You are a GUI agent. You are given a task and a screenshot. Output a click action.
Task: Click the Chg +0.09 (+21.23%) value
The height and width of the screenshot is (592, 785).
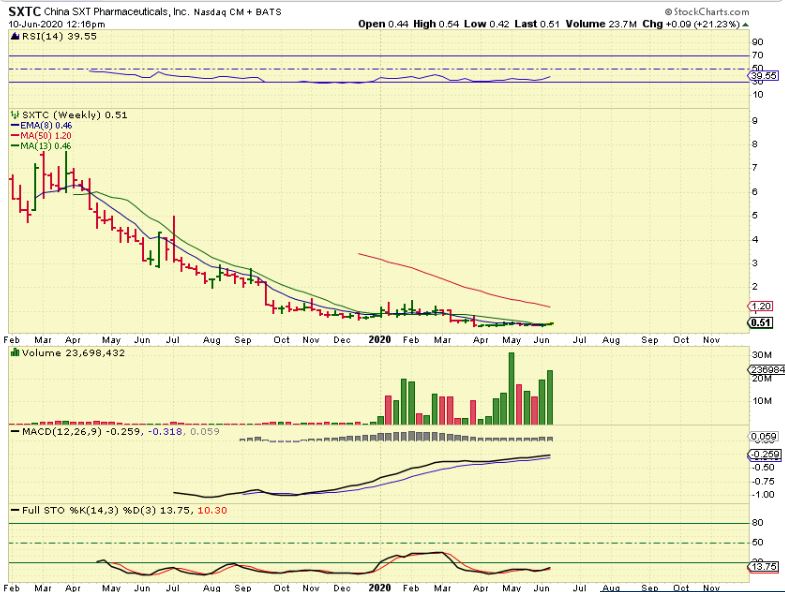point(691,24)
